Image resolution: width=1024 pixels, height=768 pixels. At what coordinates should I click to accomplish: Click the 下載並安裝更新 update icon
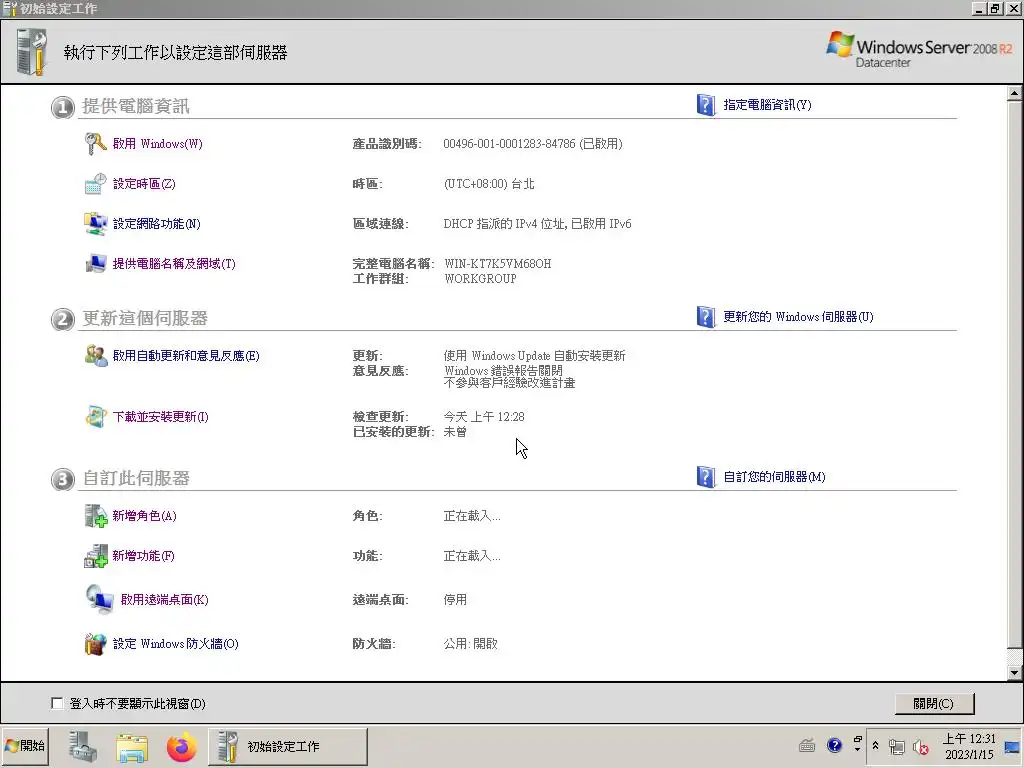point(95,417)
